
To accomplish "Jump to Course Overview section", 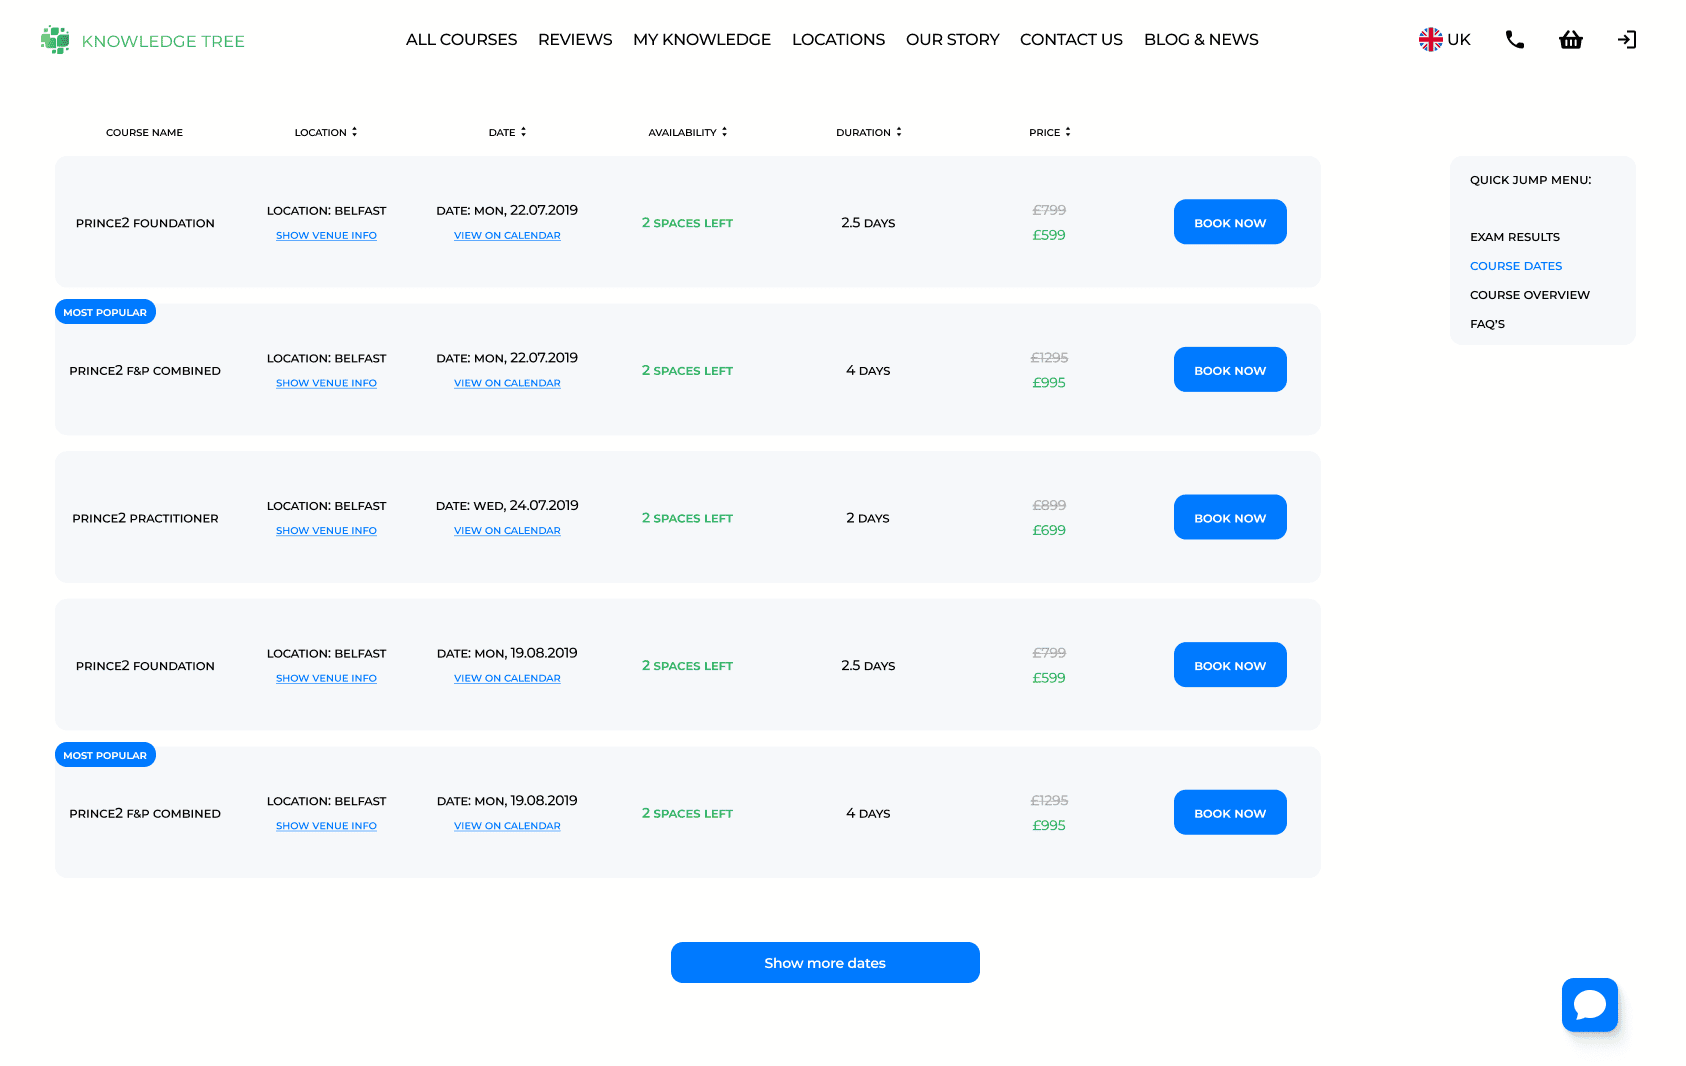I will 1530,295.
